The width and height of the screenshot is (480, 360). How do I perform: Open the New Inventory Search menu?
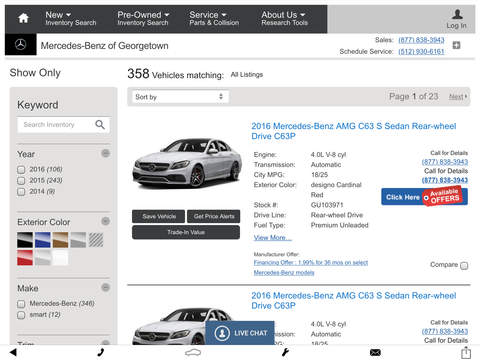(71, 18)
